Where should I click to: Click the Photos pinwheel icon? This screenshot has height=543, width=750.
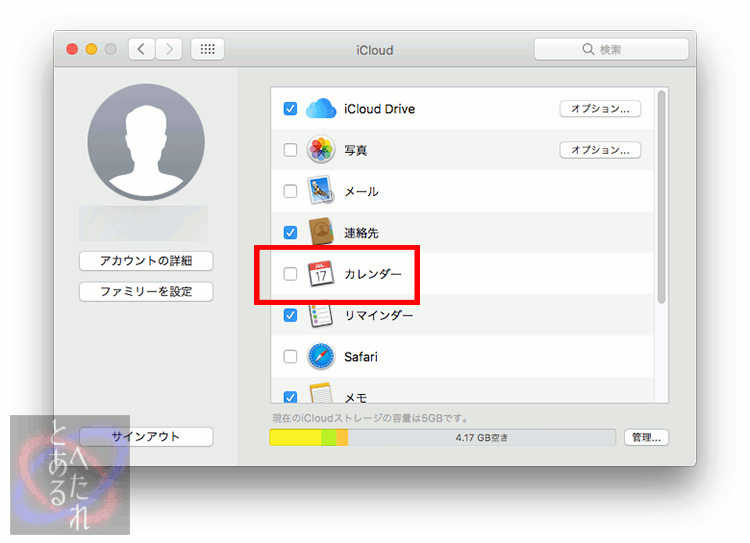tap(320, 150)
